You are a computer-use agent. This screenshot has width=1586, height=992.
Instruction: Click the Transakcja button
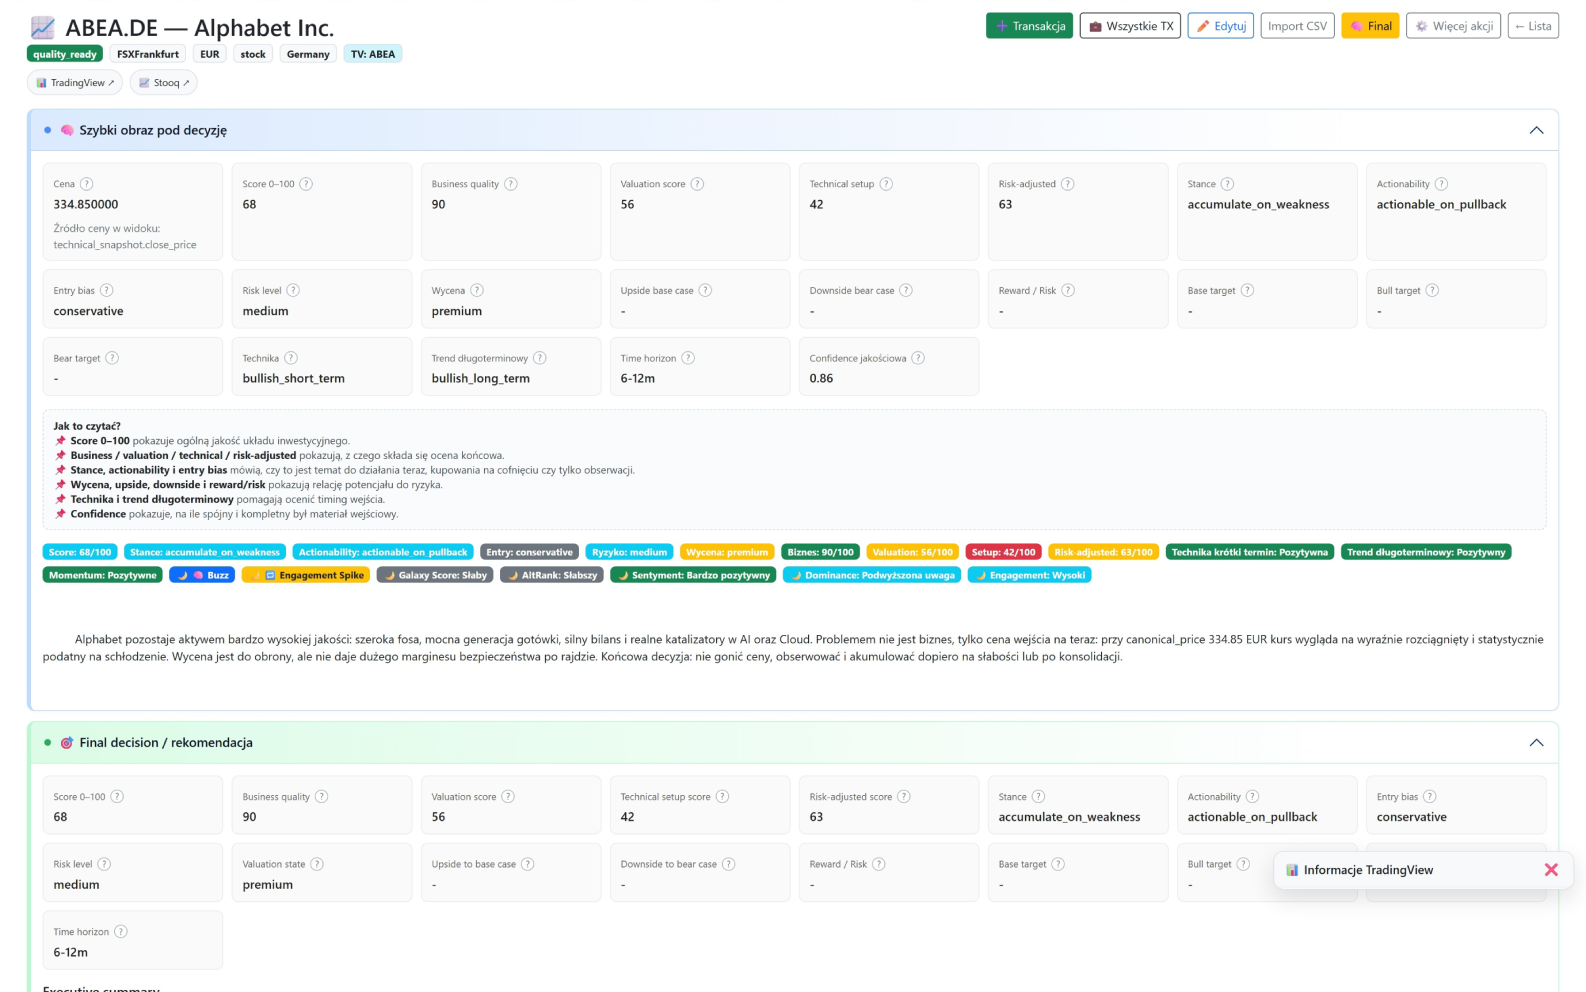coord(1029,26)
